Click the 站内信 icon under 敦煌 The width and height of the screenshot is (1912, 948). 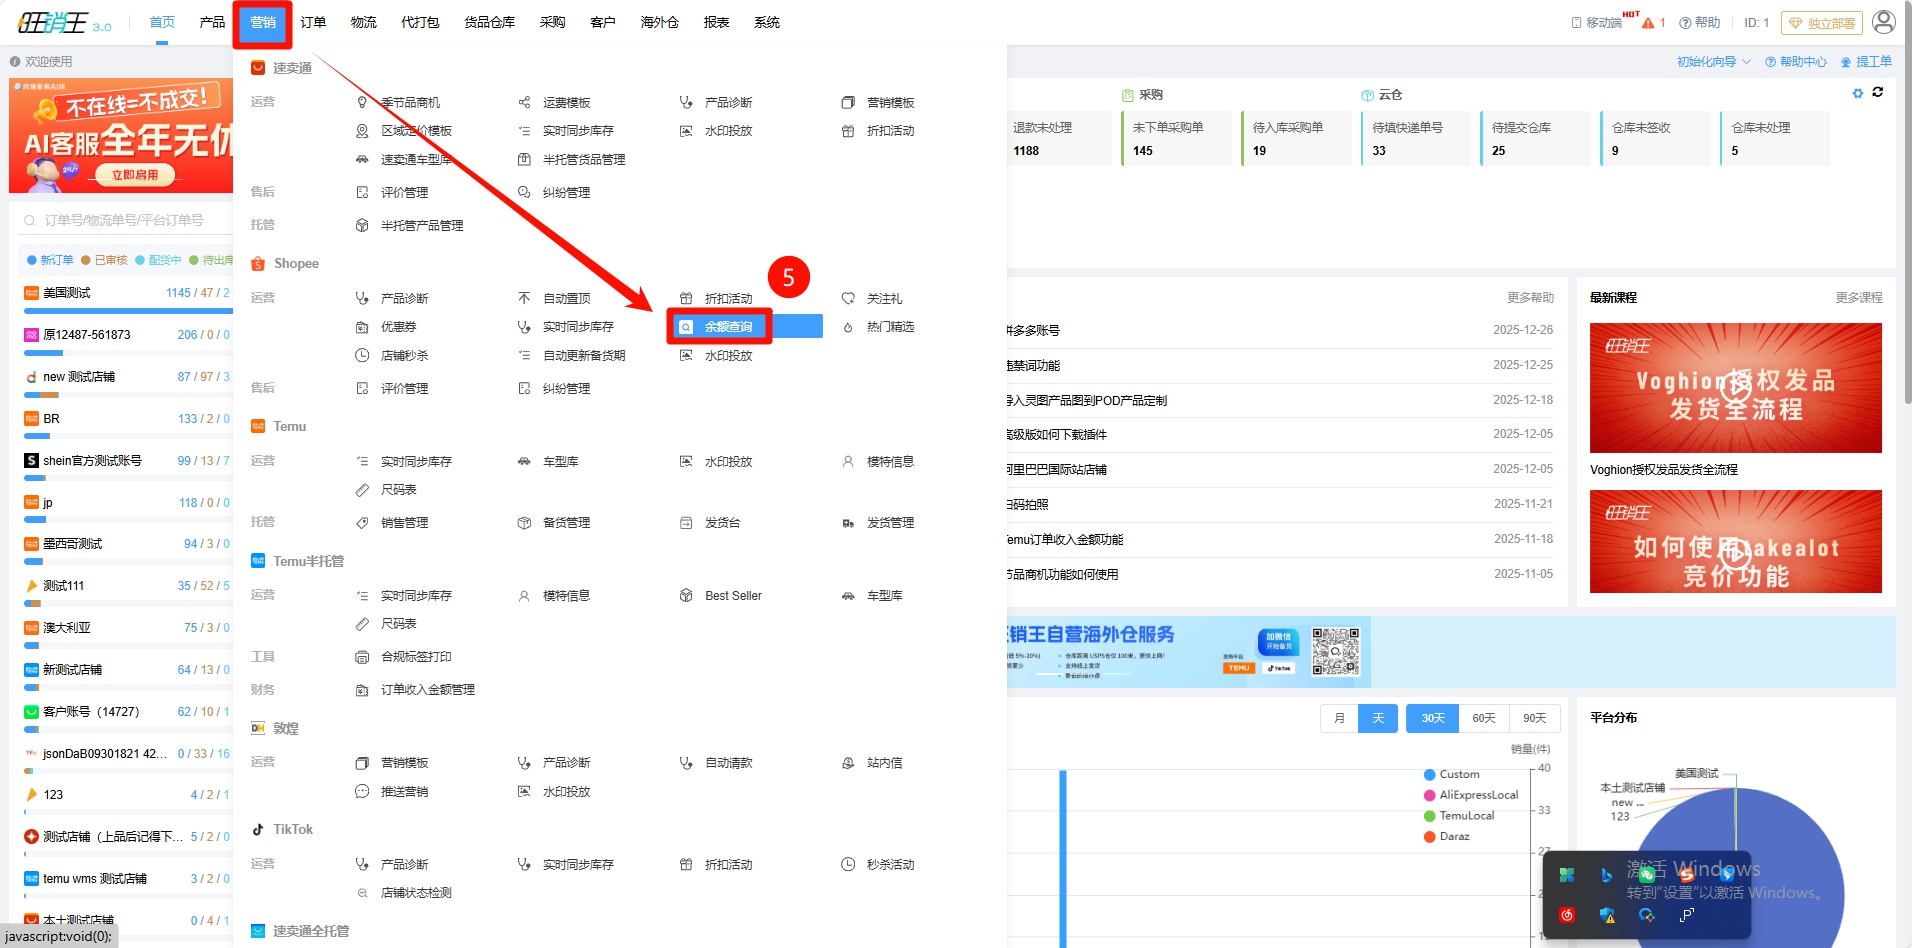[x=848, y=763]
